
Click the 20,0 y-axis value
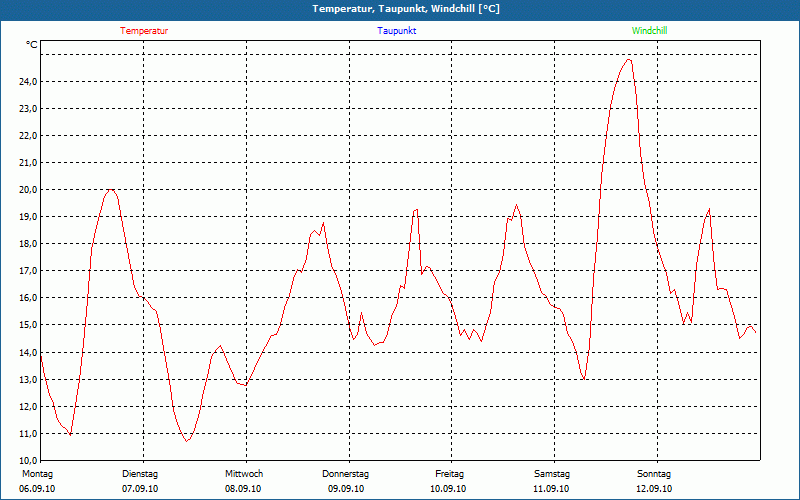tap(28, 190)
